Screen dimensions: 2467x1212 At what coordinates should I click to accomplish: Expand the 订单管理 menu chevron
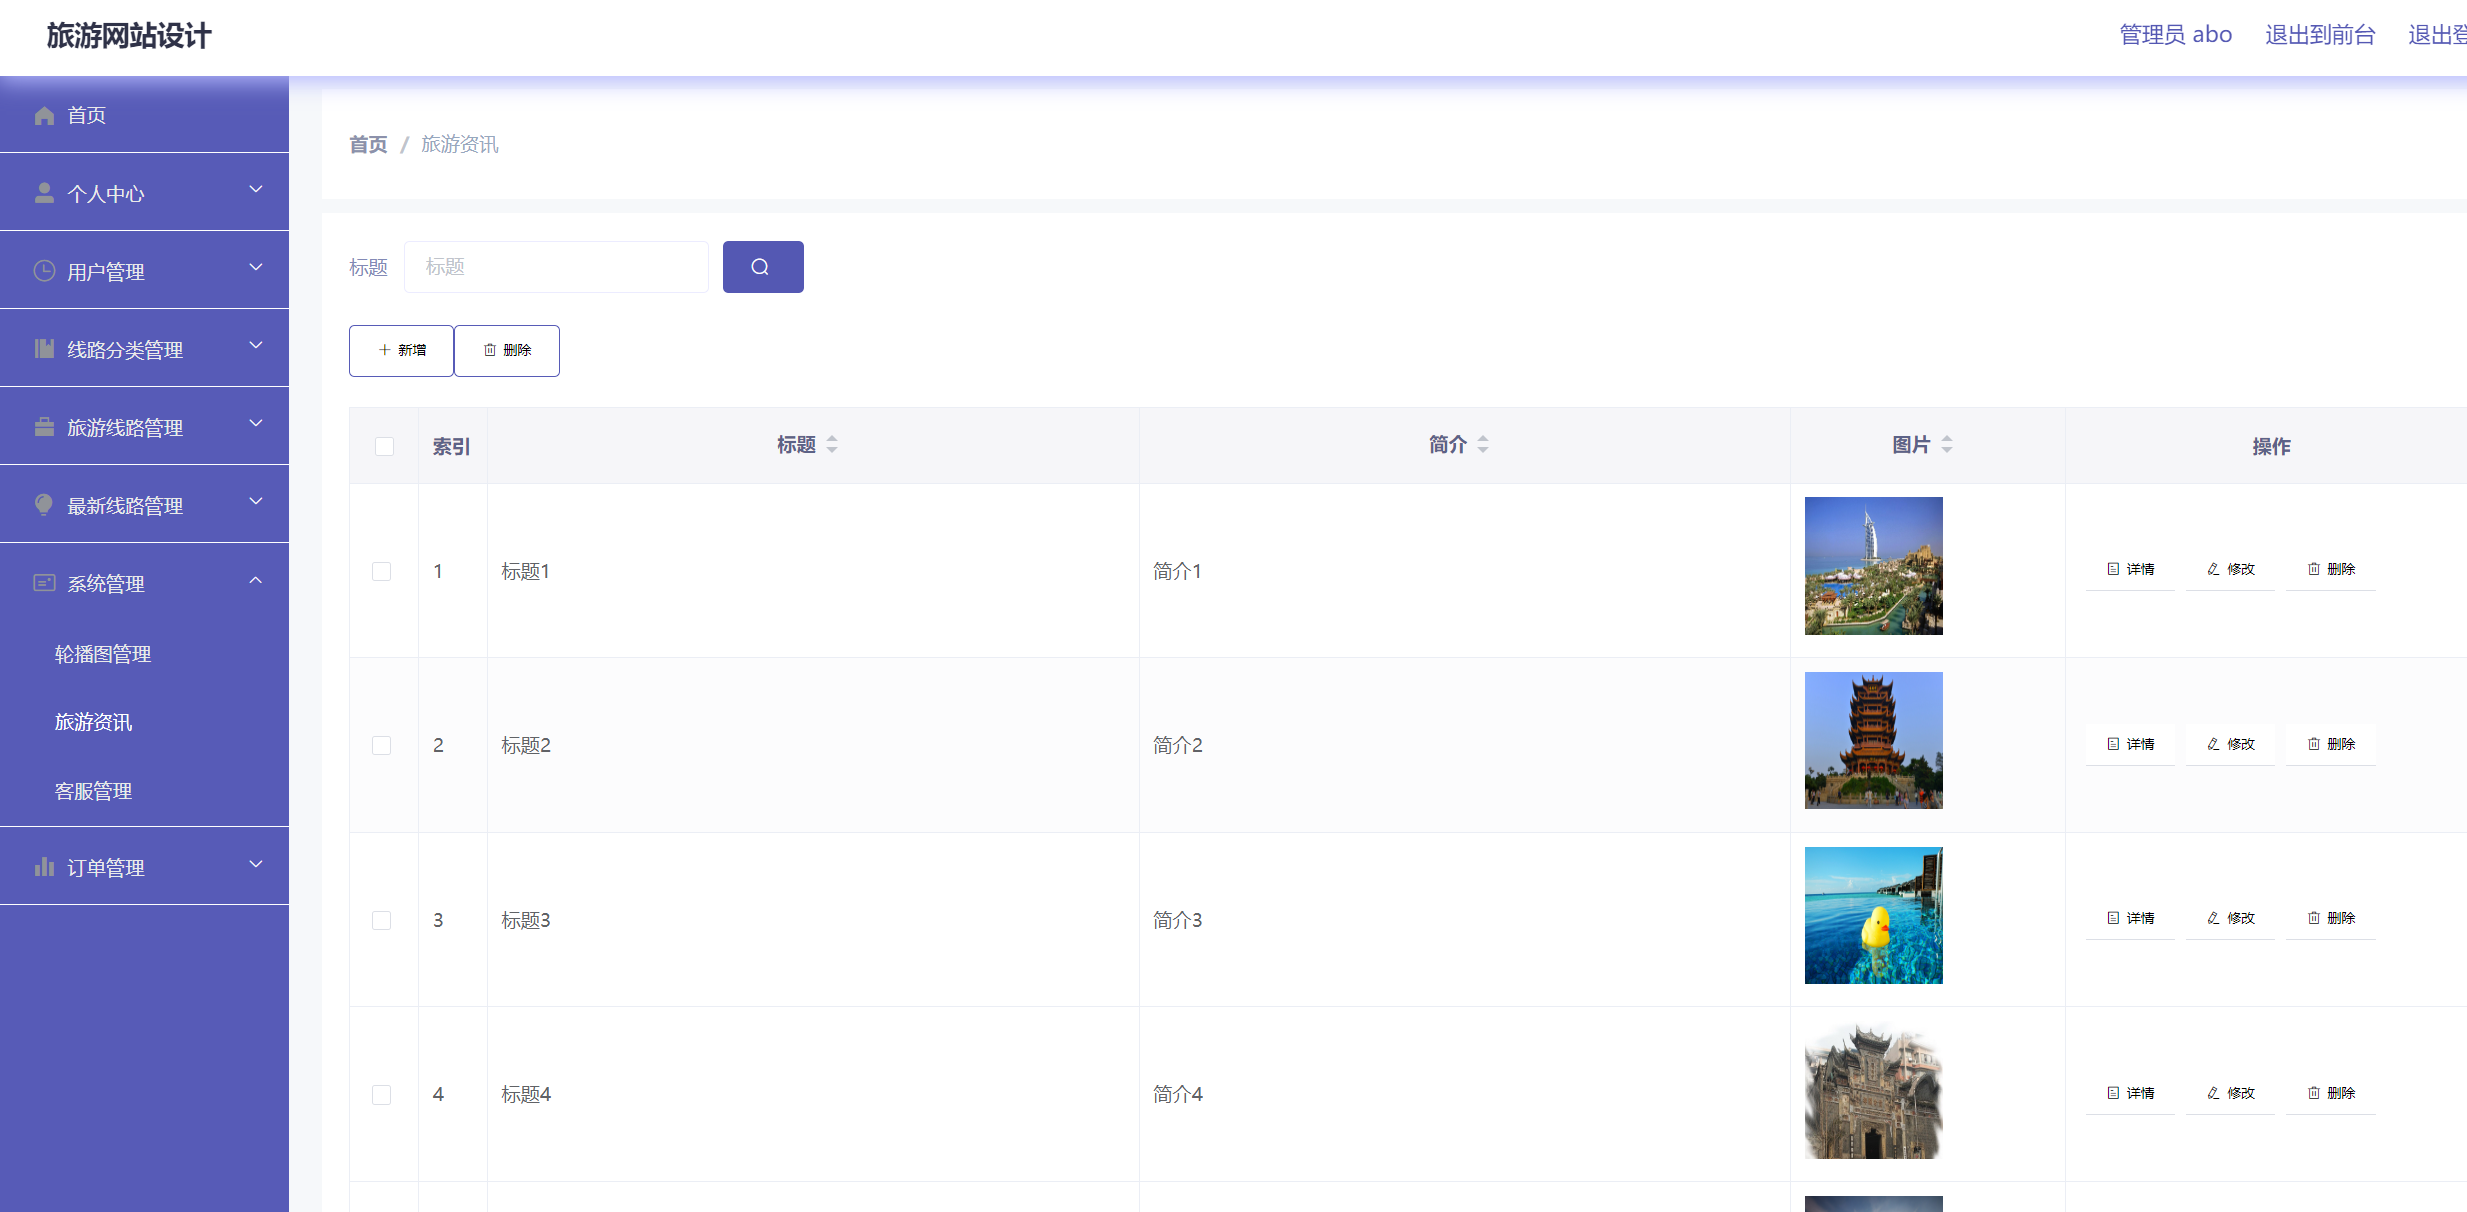256,864
